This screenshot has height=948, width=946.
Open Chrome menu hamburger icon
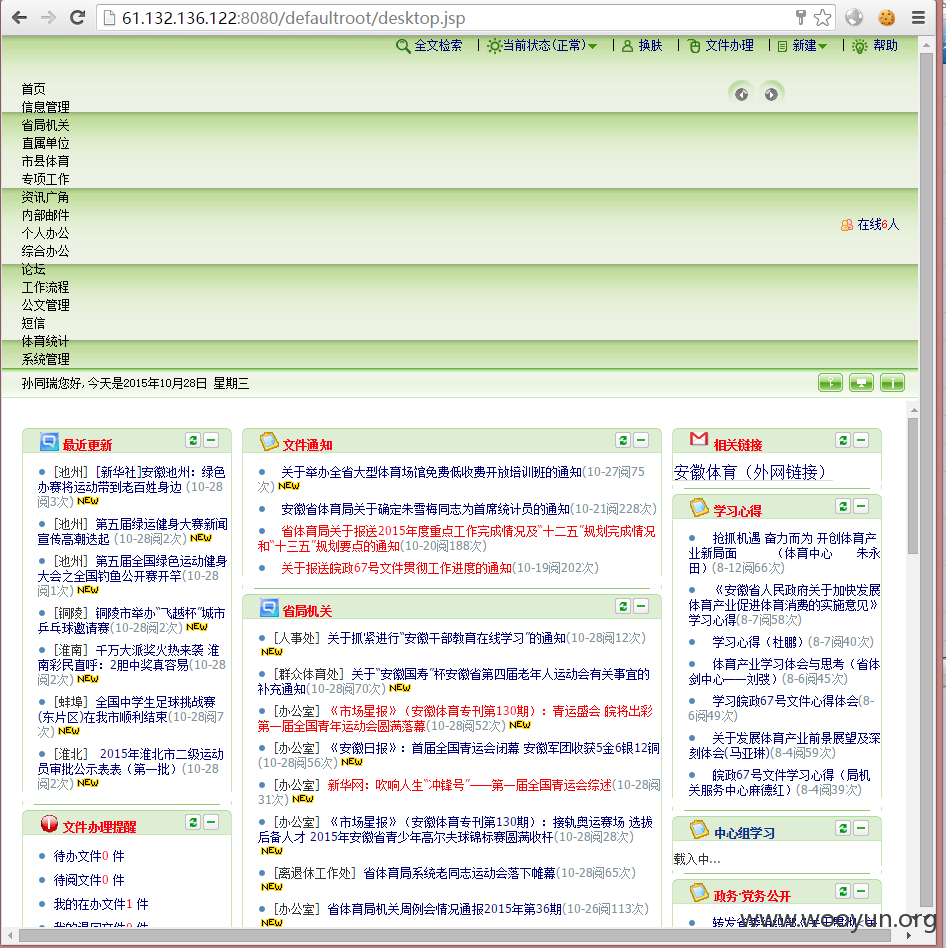[918, 18]
